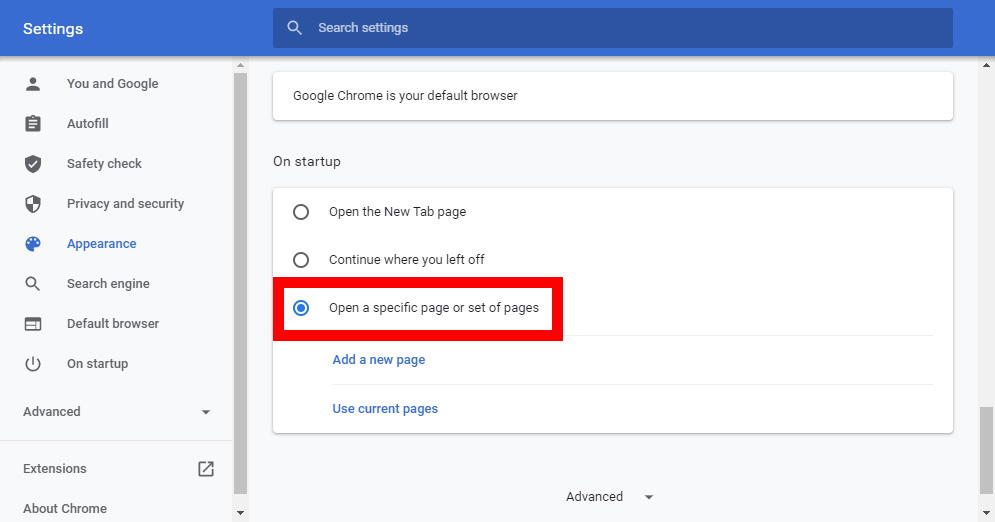Image resolution: width=995 pixels, height=522 pixels.
Task: Click the On startup power icon
Action: click(x=33, y=363)
